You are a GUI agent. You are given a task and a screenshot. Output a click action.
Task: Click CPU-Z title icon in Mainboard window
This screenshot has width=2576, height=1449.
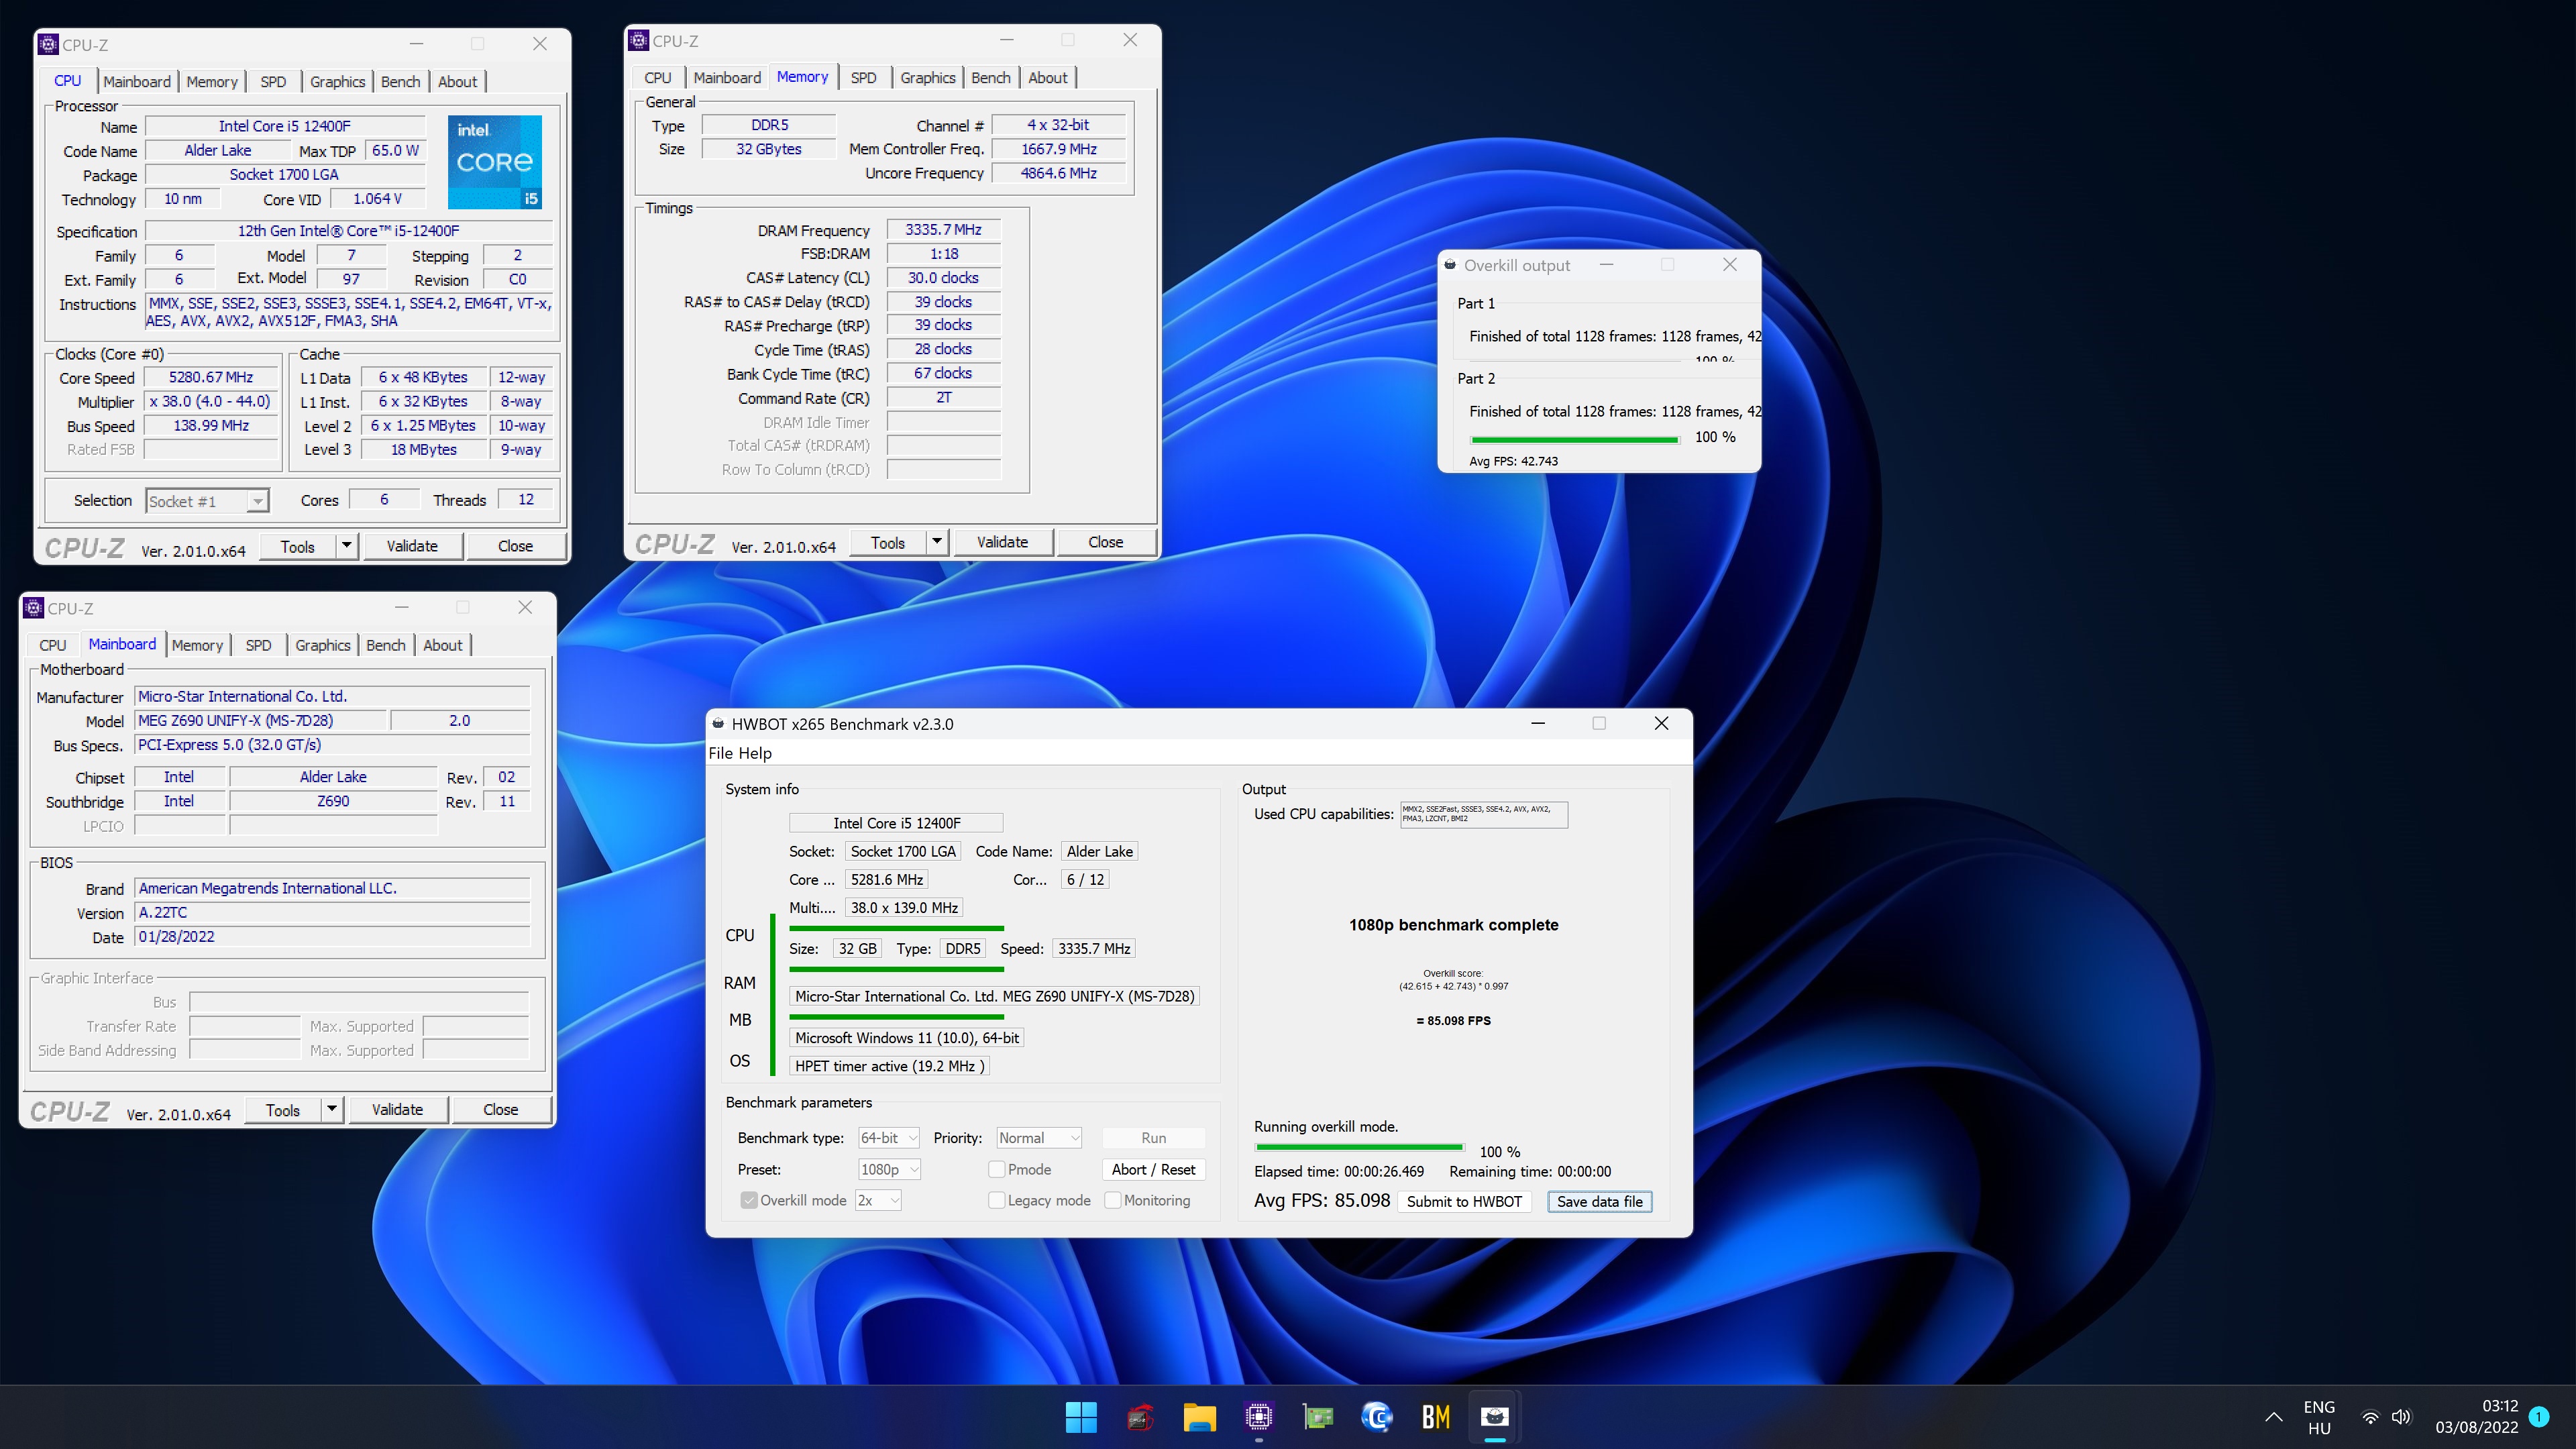pyautogui.click(x=33, y=607)
